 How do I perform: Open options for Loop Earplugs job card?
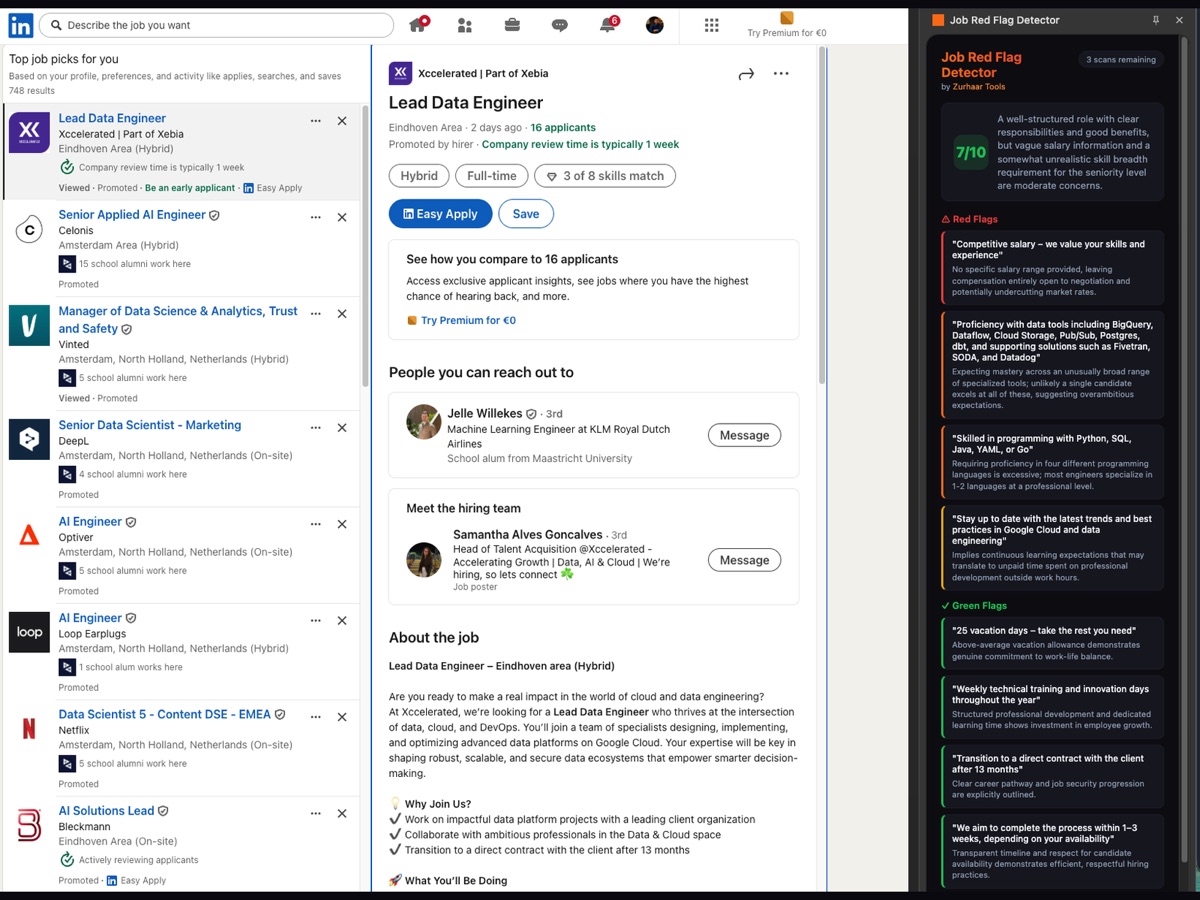[x=316, y=621]
